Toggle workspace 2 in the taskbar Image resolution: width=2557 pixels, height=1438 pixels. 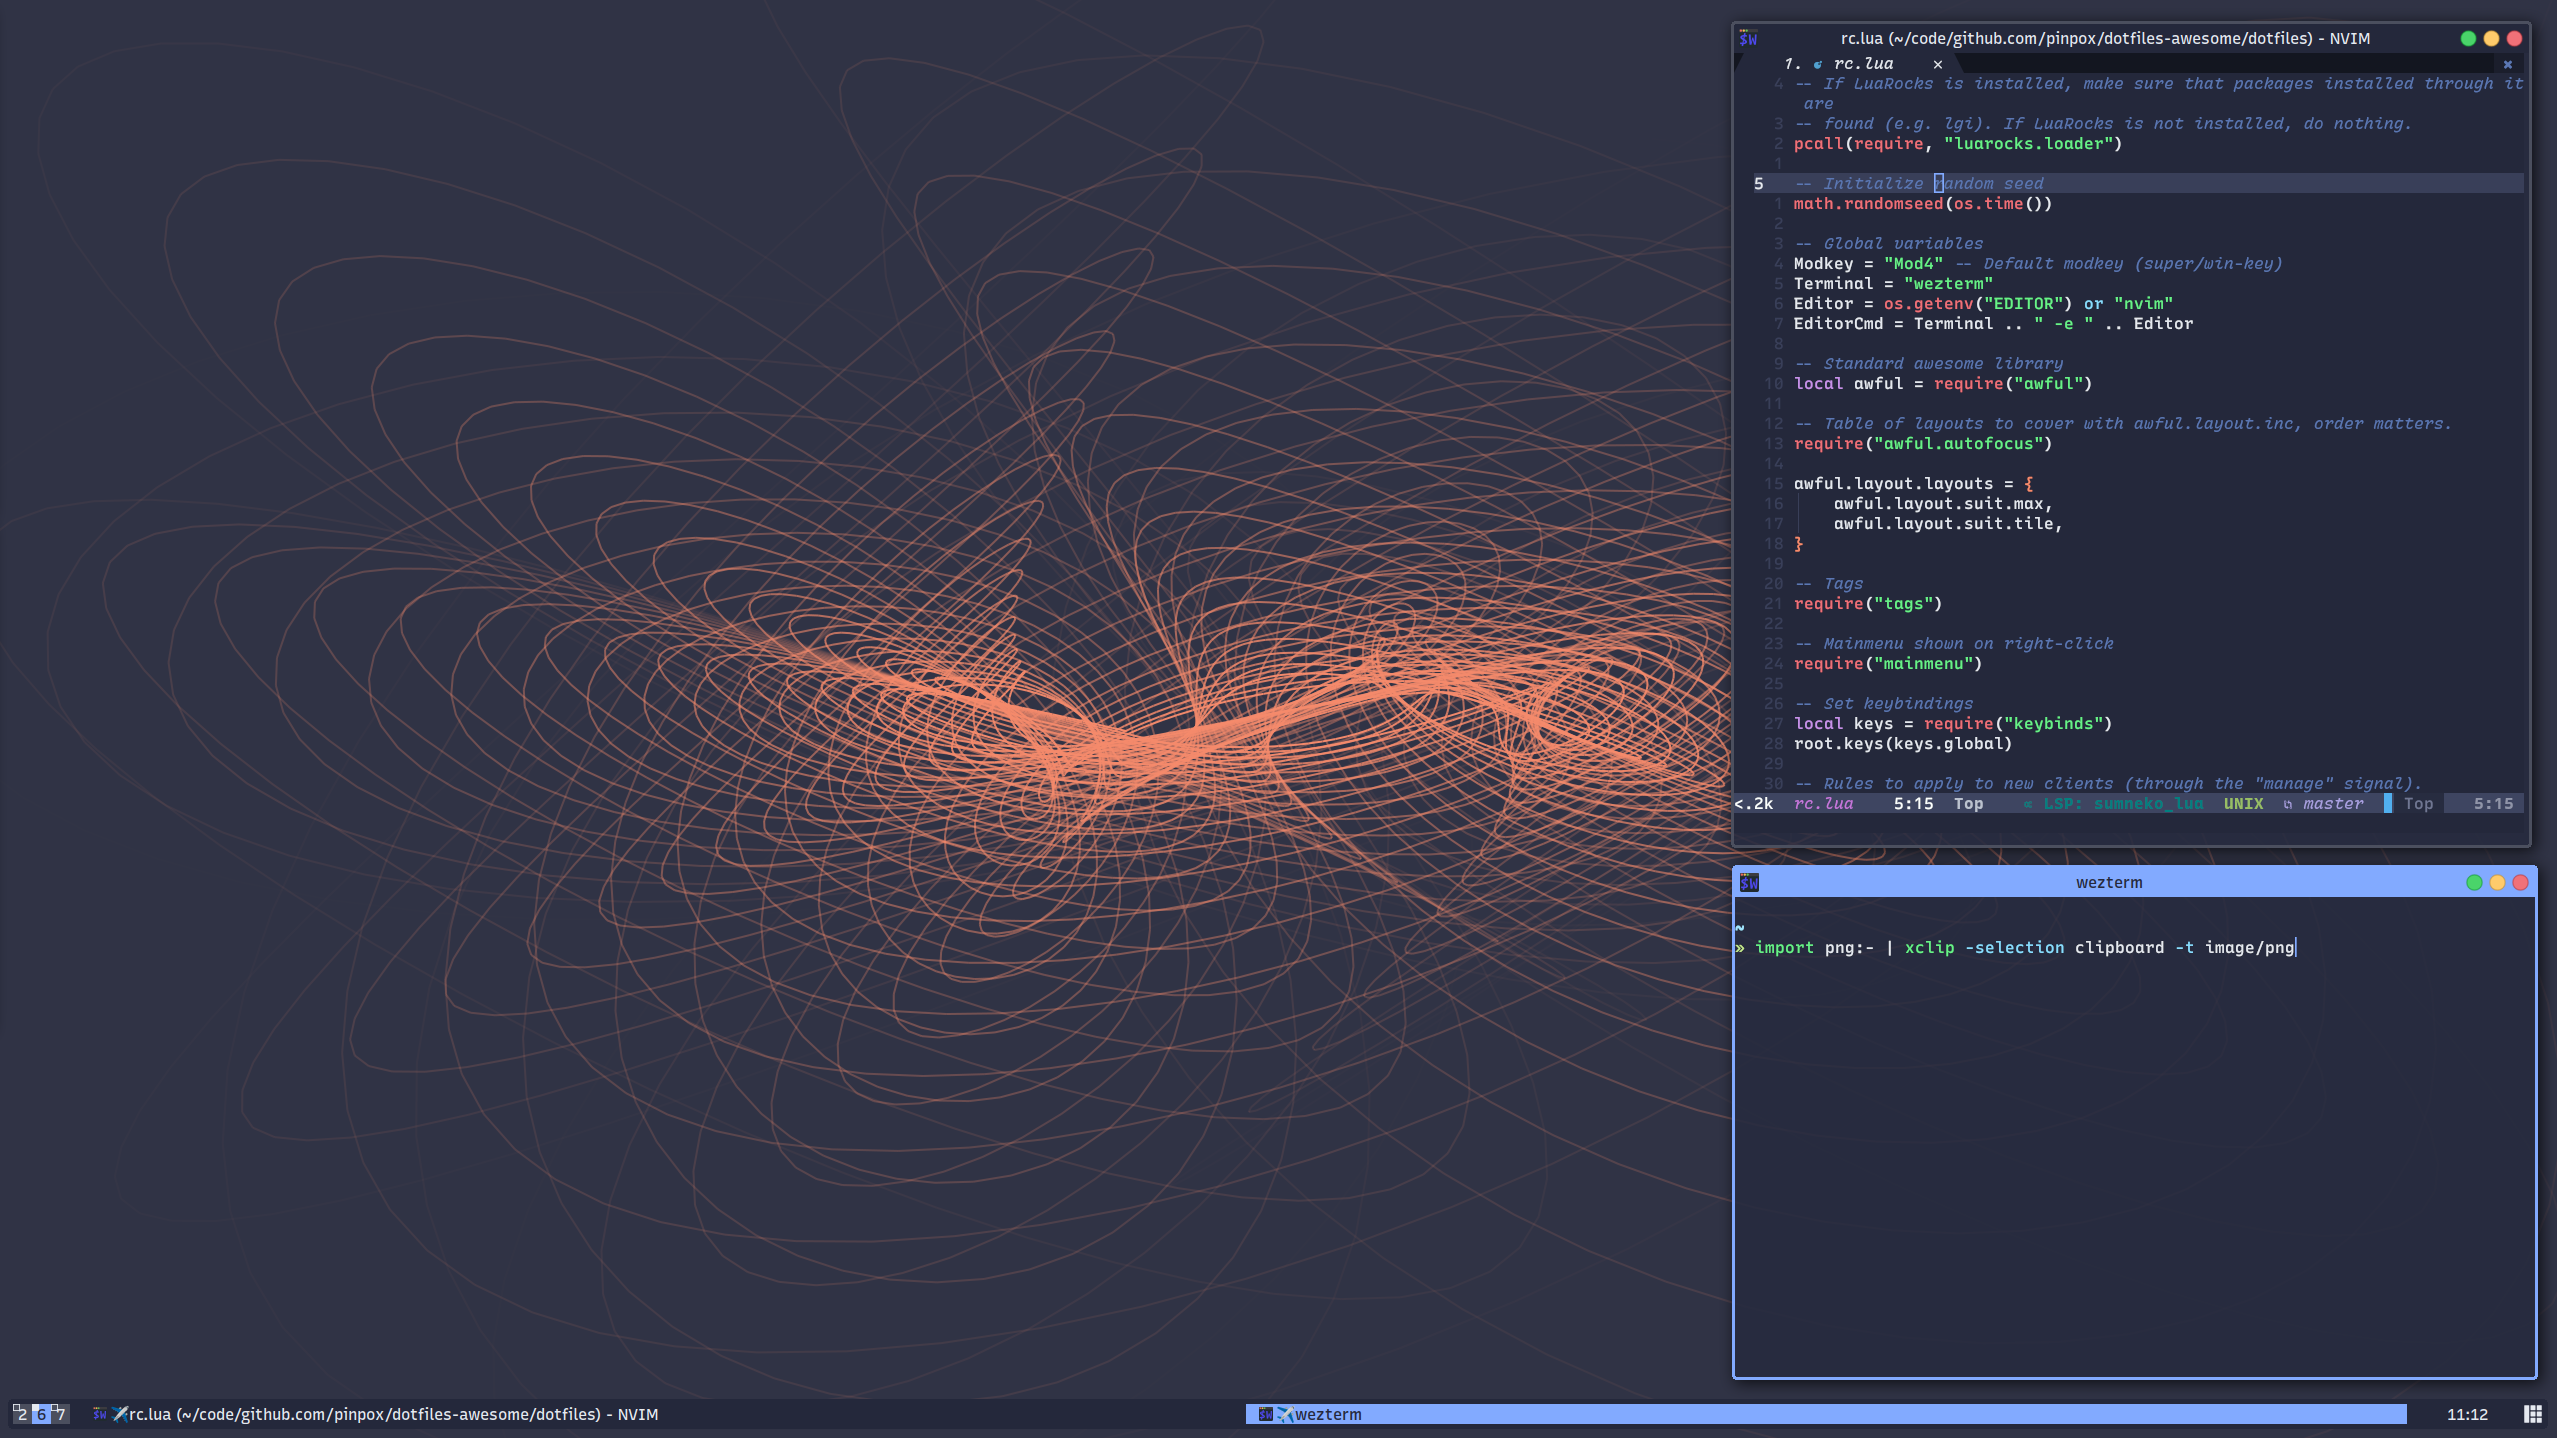click(21, 1414)
